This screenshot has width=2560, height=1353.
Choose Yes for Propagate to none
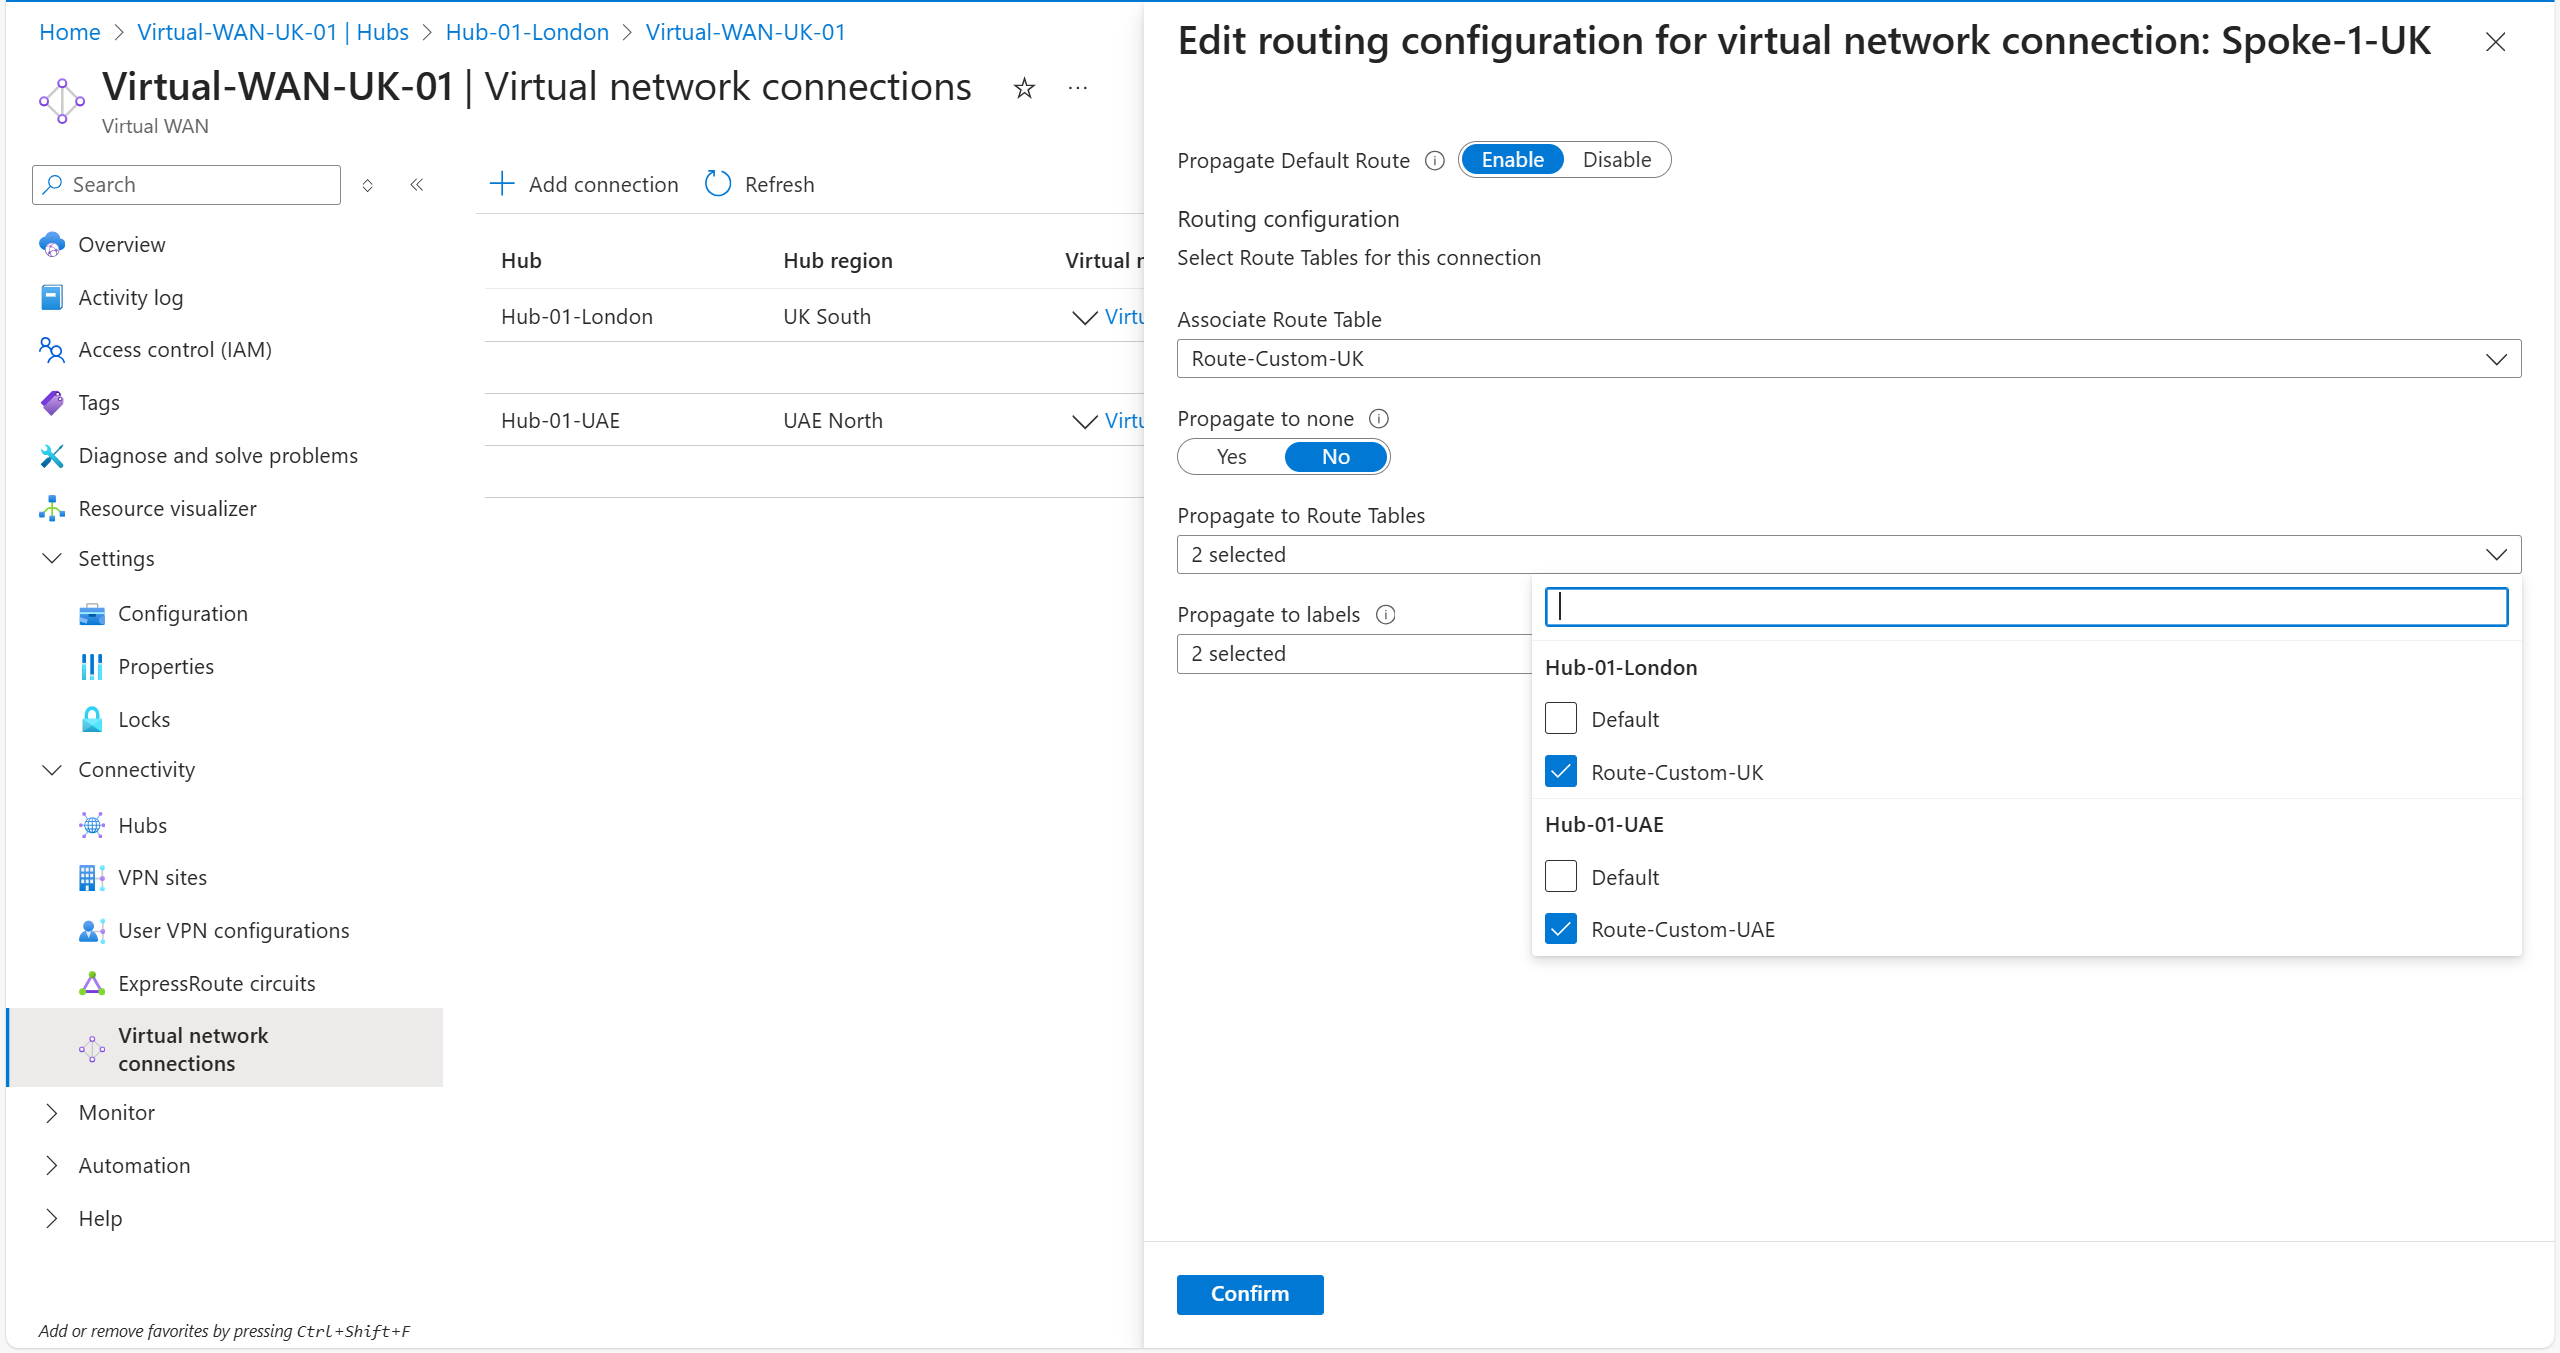click(1231, 457)
